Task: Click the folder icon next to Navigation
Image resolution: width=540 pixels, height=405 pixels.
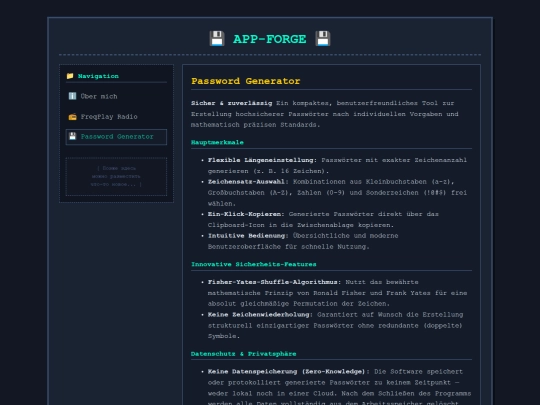Action: point(70,76)
